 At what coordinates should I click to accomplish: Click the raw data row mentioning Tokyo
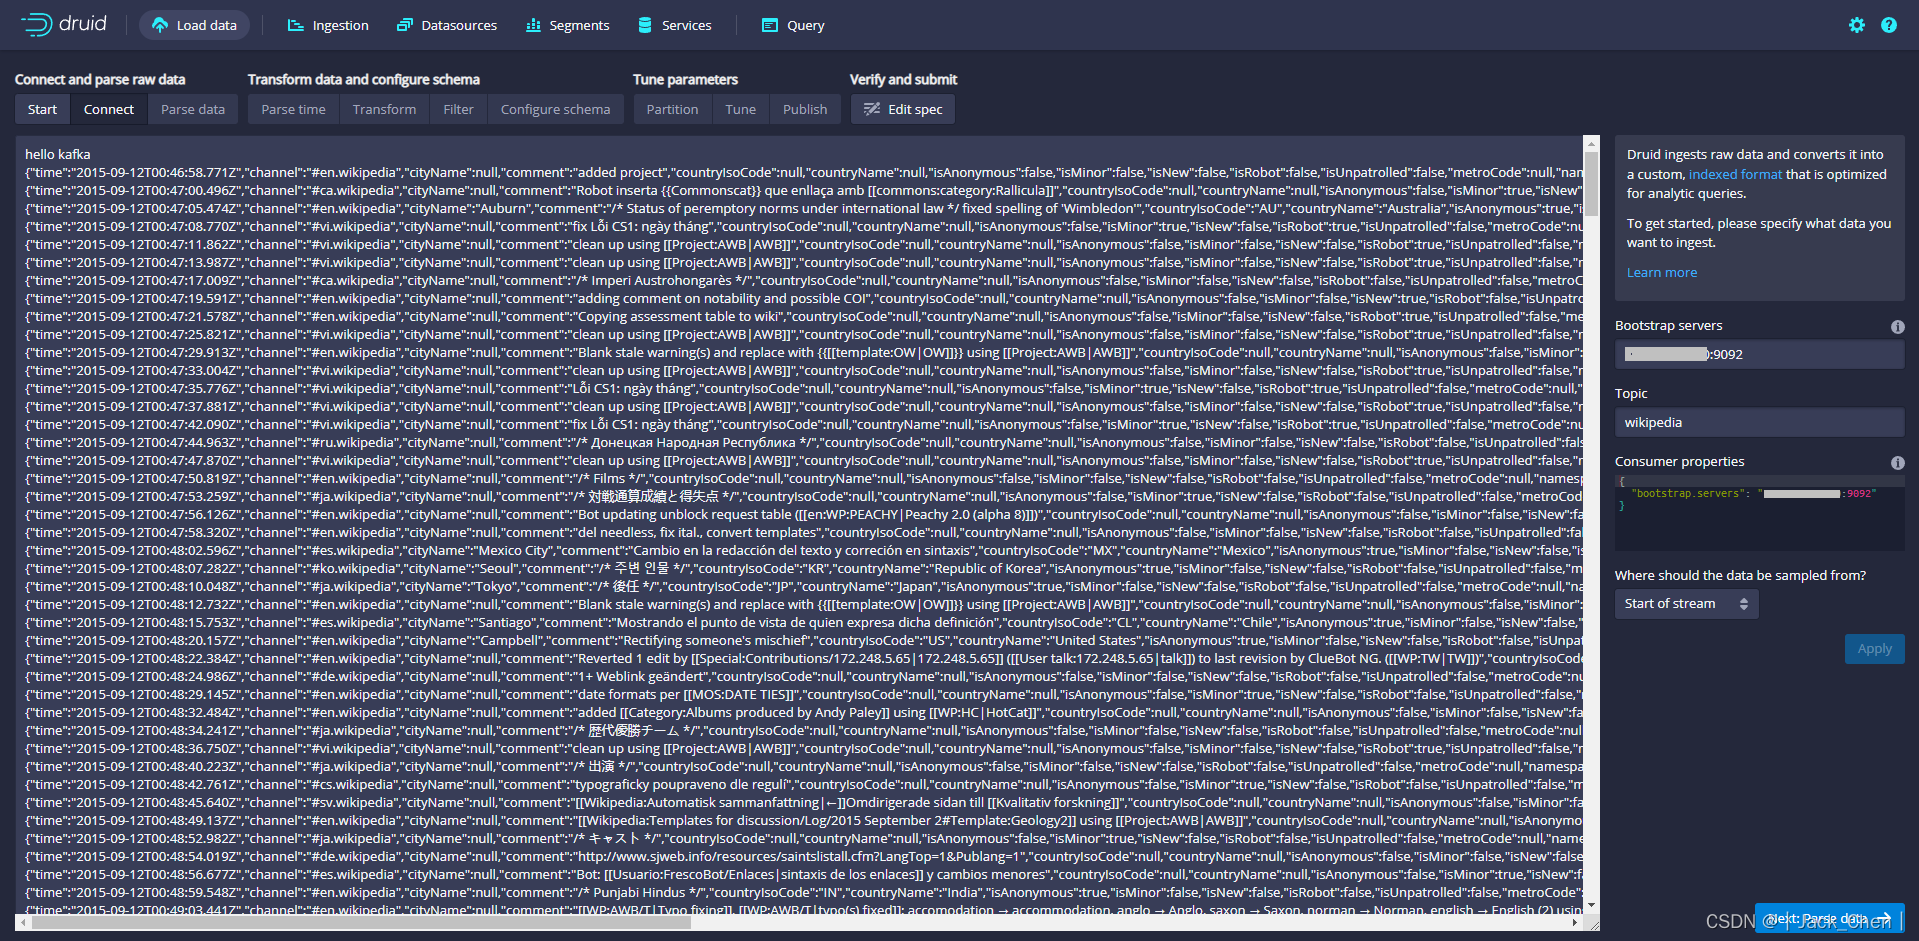pyautogui.click(x=804, y=586)
